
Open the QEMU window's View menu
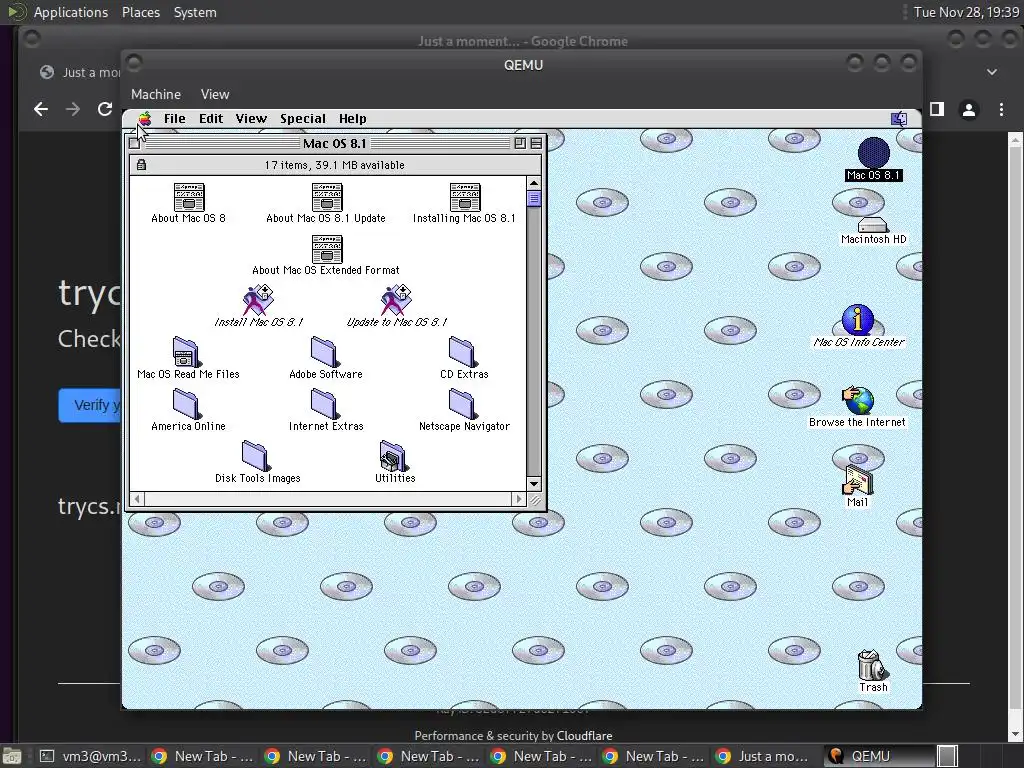coord(215,94)
